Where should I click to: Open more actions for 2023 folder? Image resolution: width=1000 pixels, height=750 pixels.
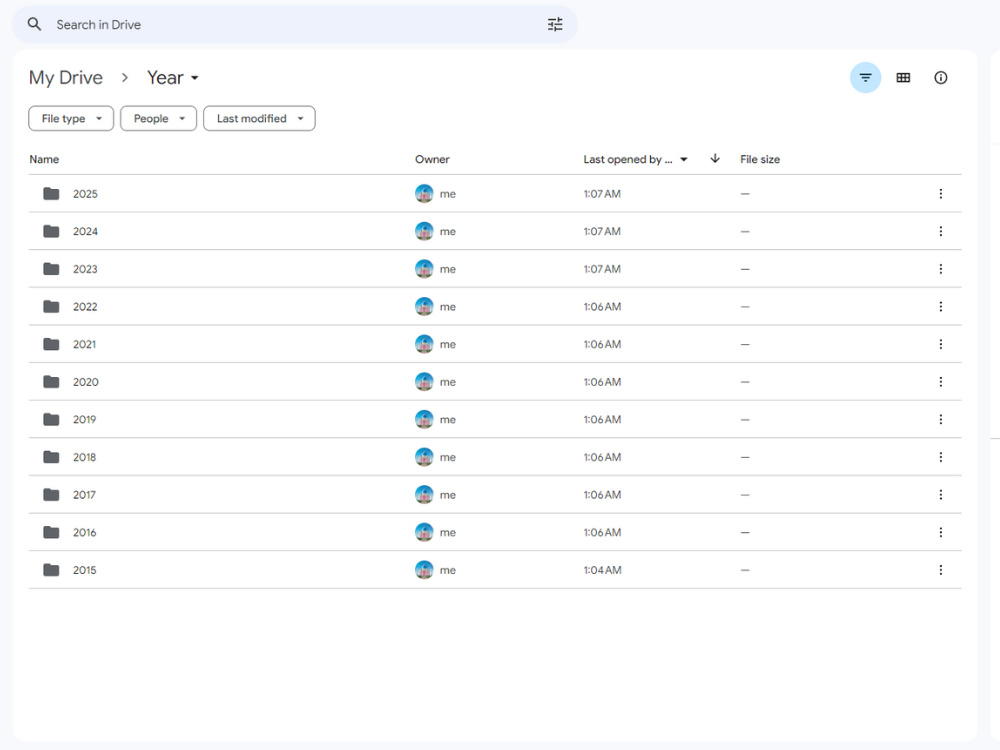(940, 269)
